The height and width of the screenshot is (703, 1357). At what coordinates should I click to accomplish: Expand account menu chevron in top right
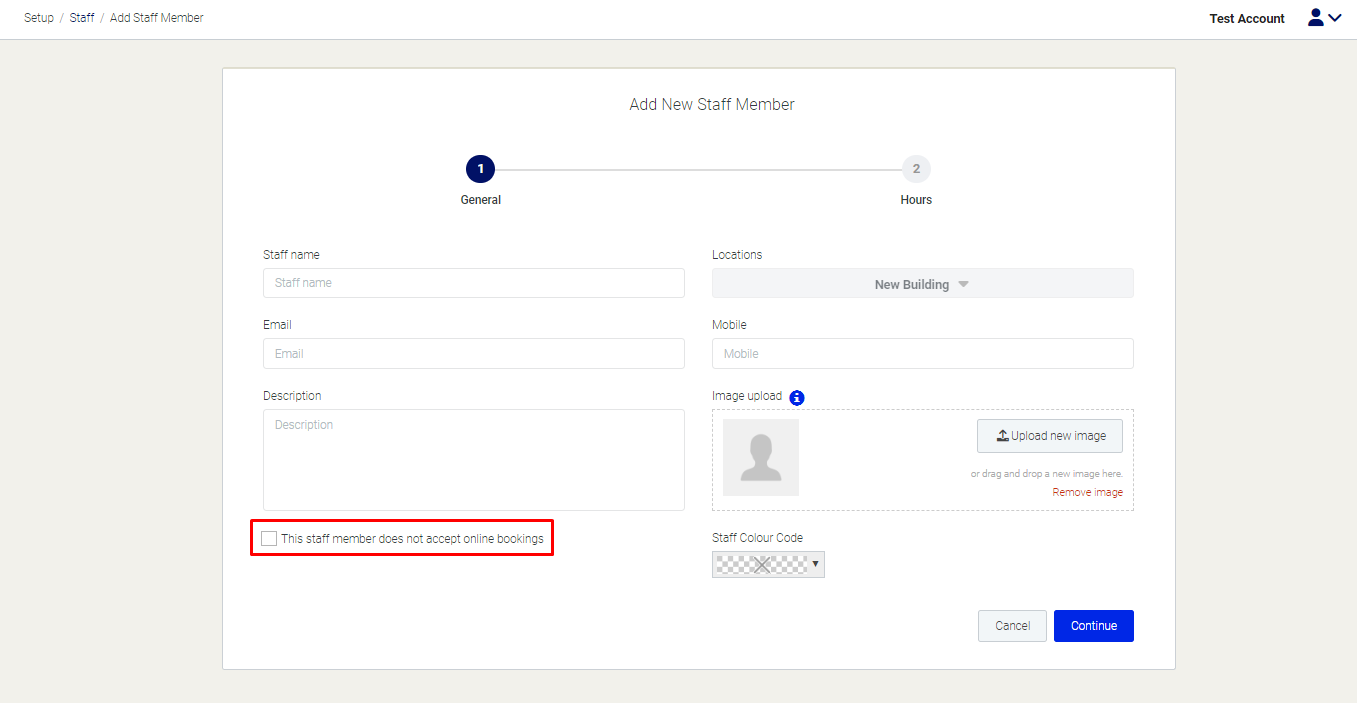(1335, 18)
